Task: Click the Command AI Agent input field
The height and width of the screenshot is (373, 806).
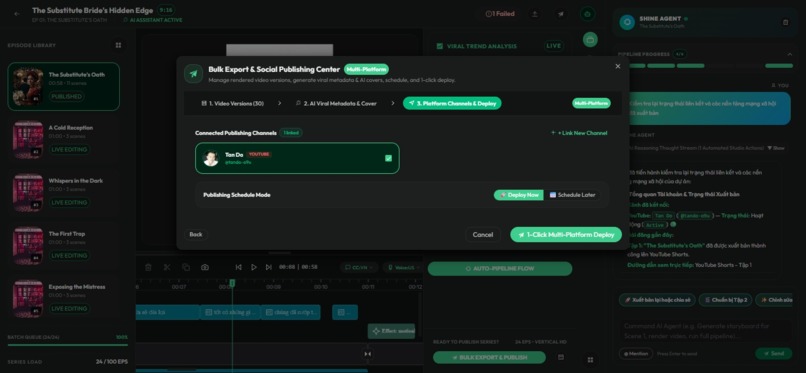Action: tap(705, 331)
